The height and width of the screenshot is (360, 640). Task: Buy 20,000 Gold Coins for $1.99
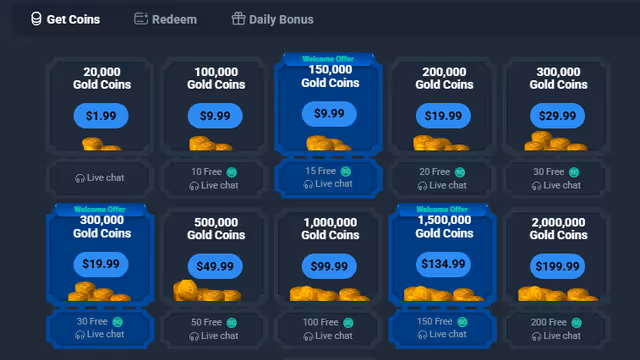click(101, 116)
